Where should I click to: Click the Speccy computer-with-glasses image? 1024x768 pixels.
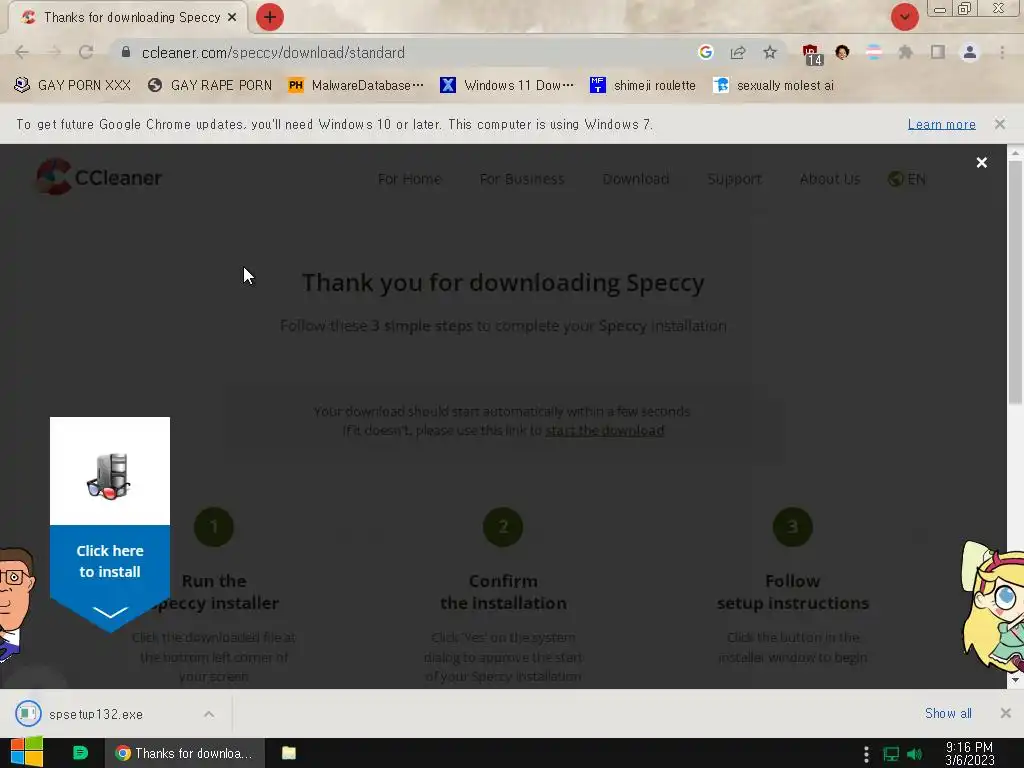click(x=109, y=476)
